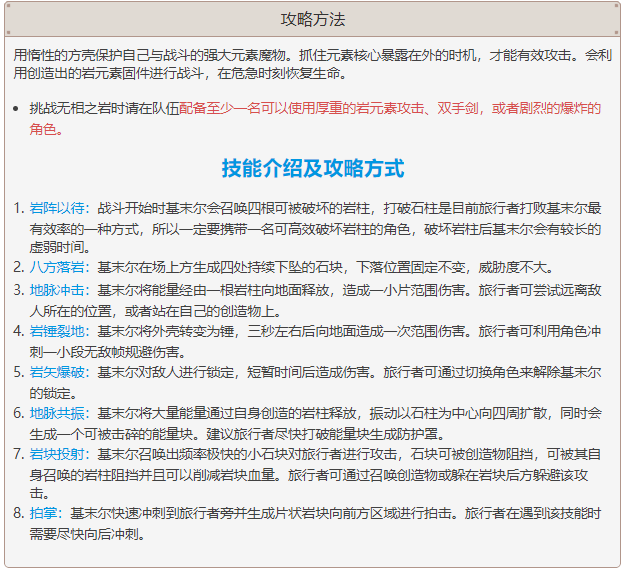This screenshot has width=624, height=570.
Task: Click the red 角色 text on the second bullet line
Action: [44, 129]
